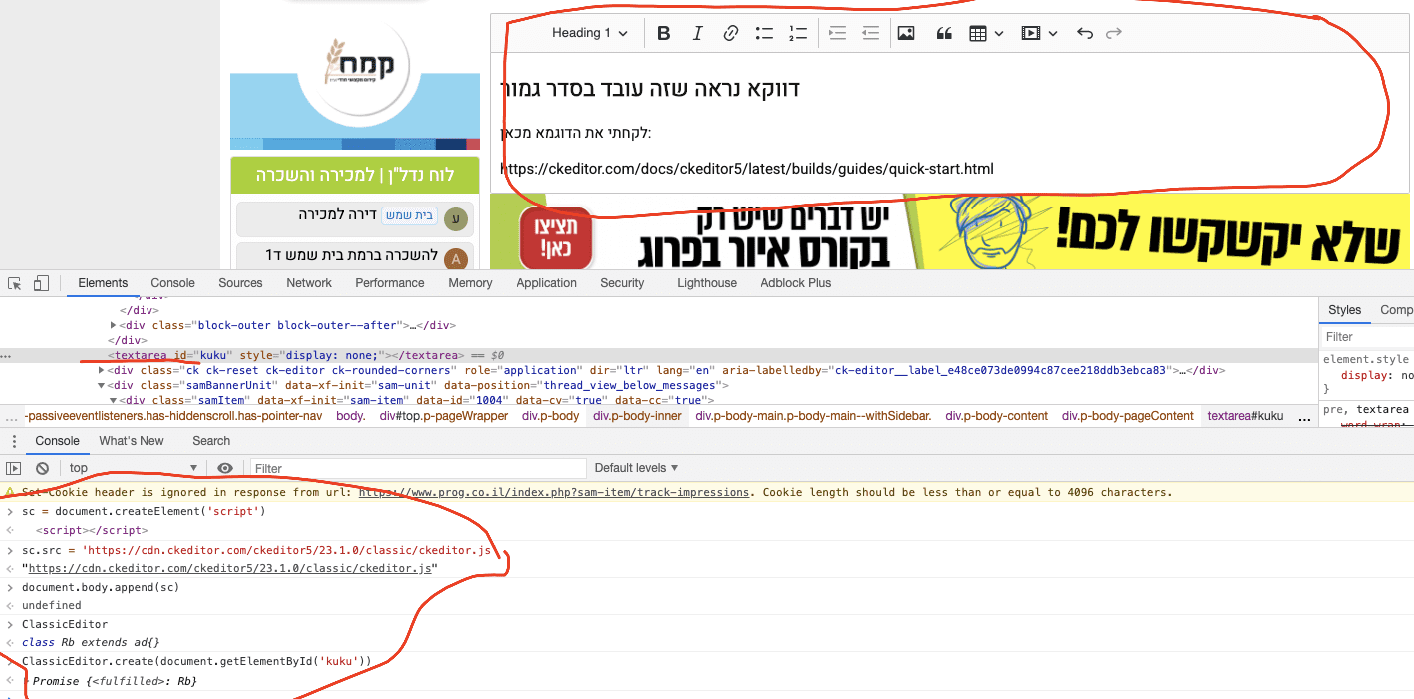The width and height of the screenshot is (1414, 699).
Task: Click the red תציצו כאן banner button
Action: tap(556, 238)
